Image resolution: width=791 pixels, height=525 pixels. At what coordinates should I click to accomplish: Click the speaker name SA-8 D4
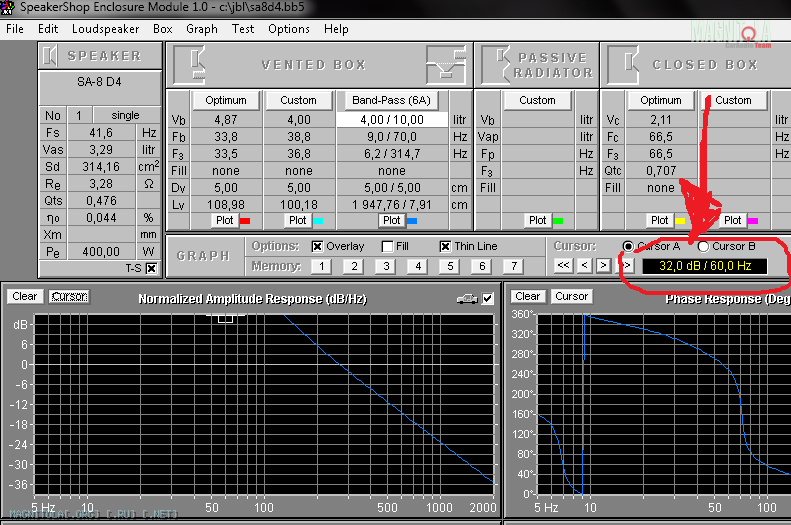point(99,82)
